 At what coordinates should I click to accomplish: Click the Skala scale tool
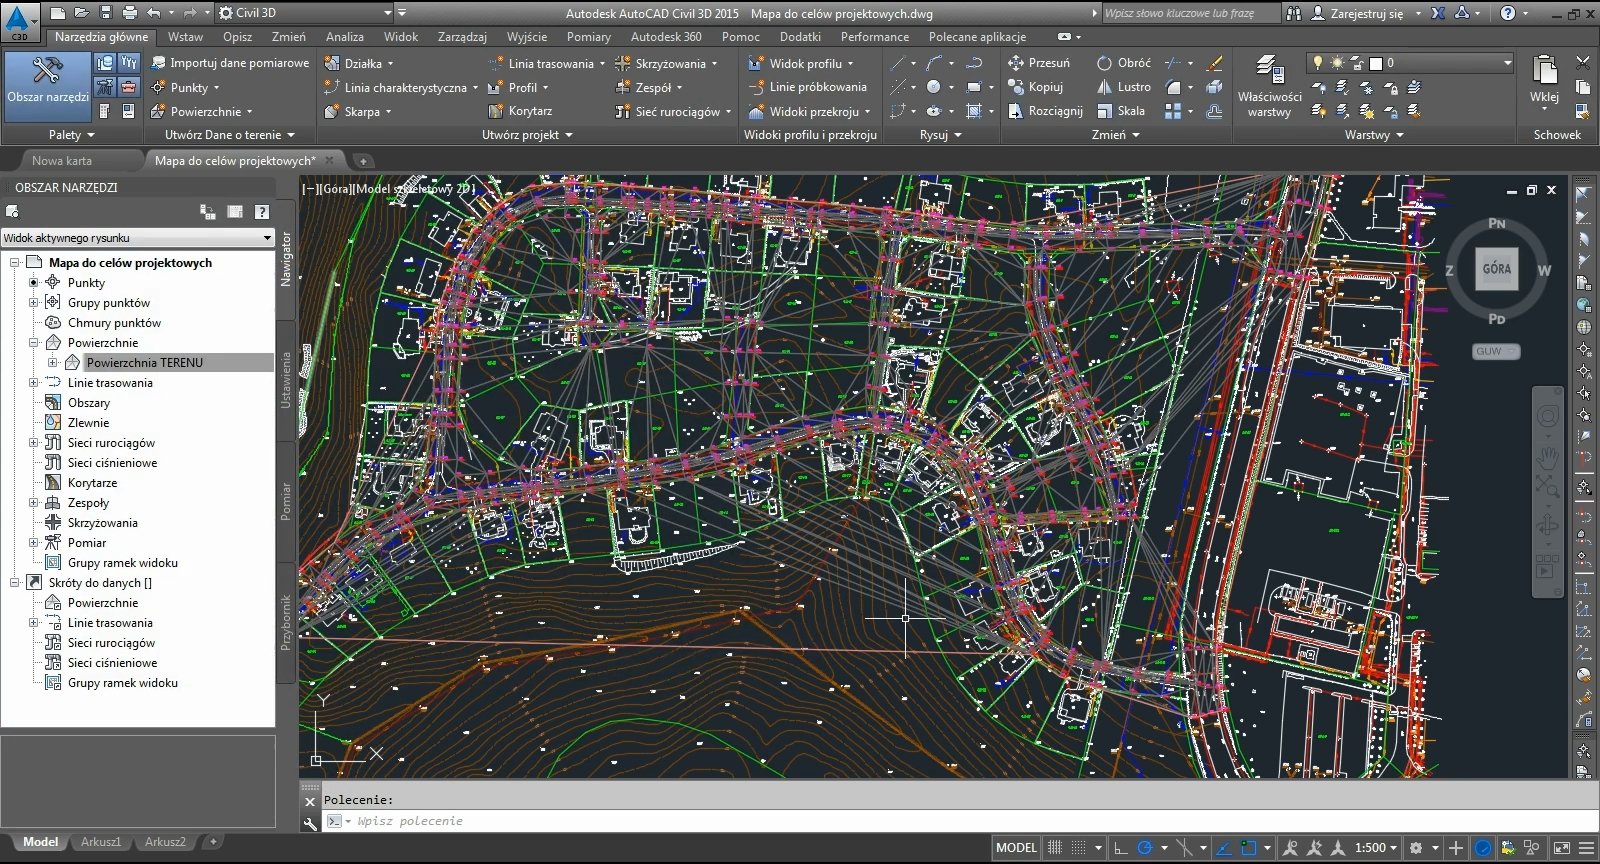pos(1121,111)
